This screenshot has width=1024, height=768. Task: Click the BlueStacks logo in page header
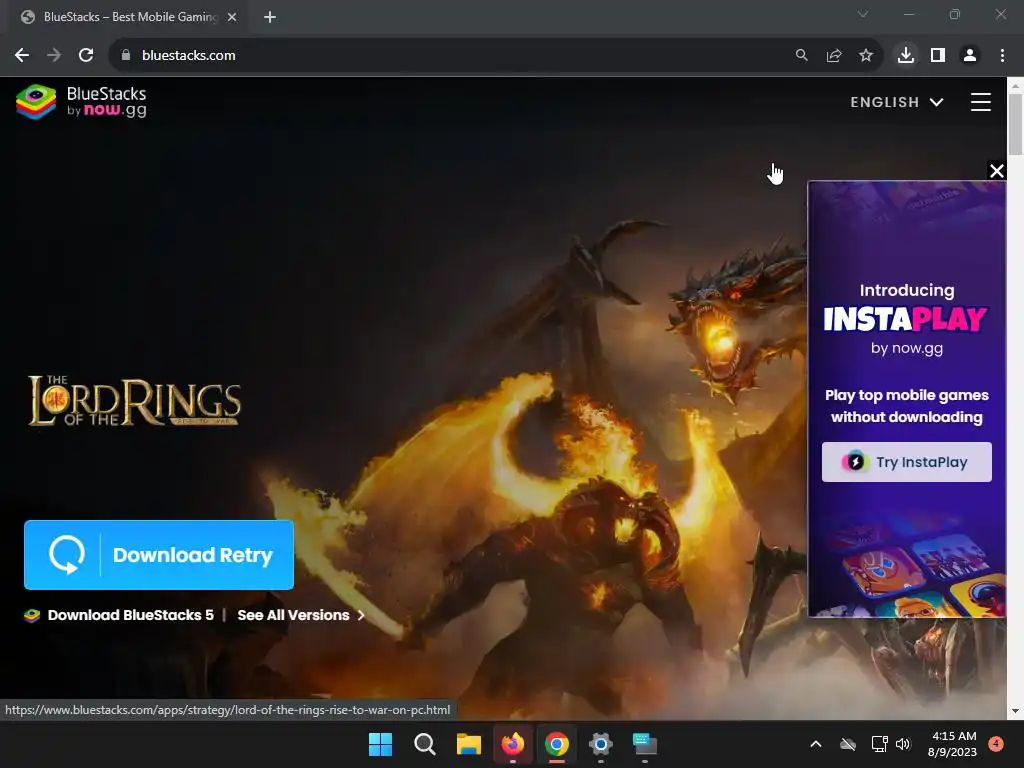click(x=82, y=102)
